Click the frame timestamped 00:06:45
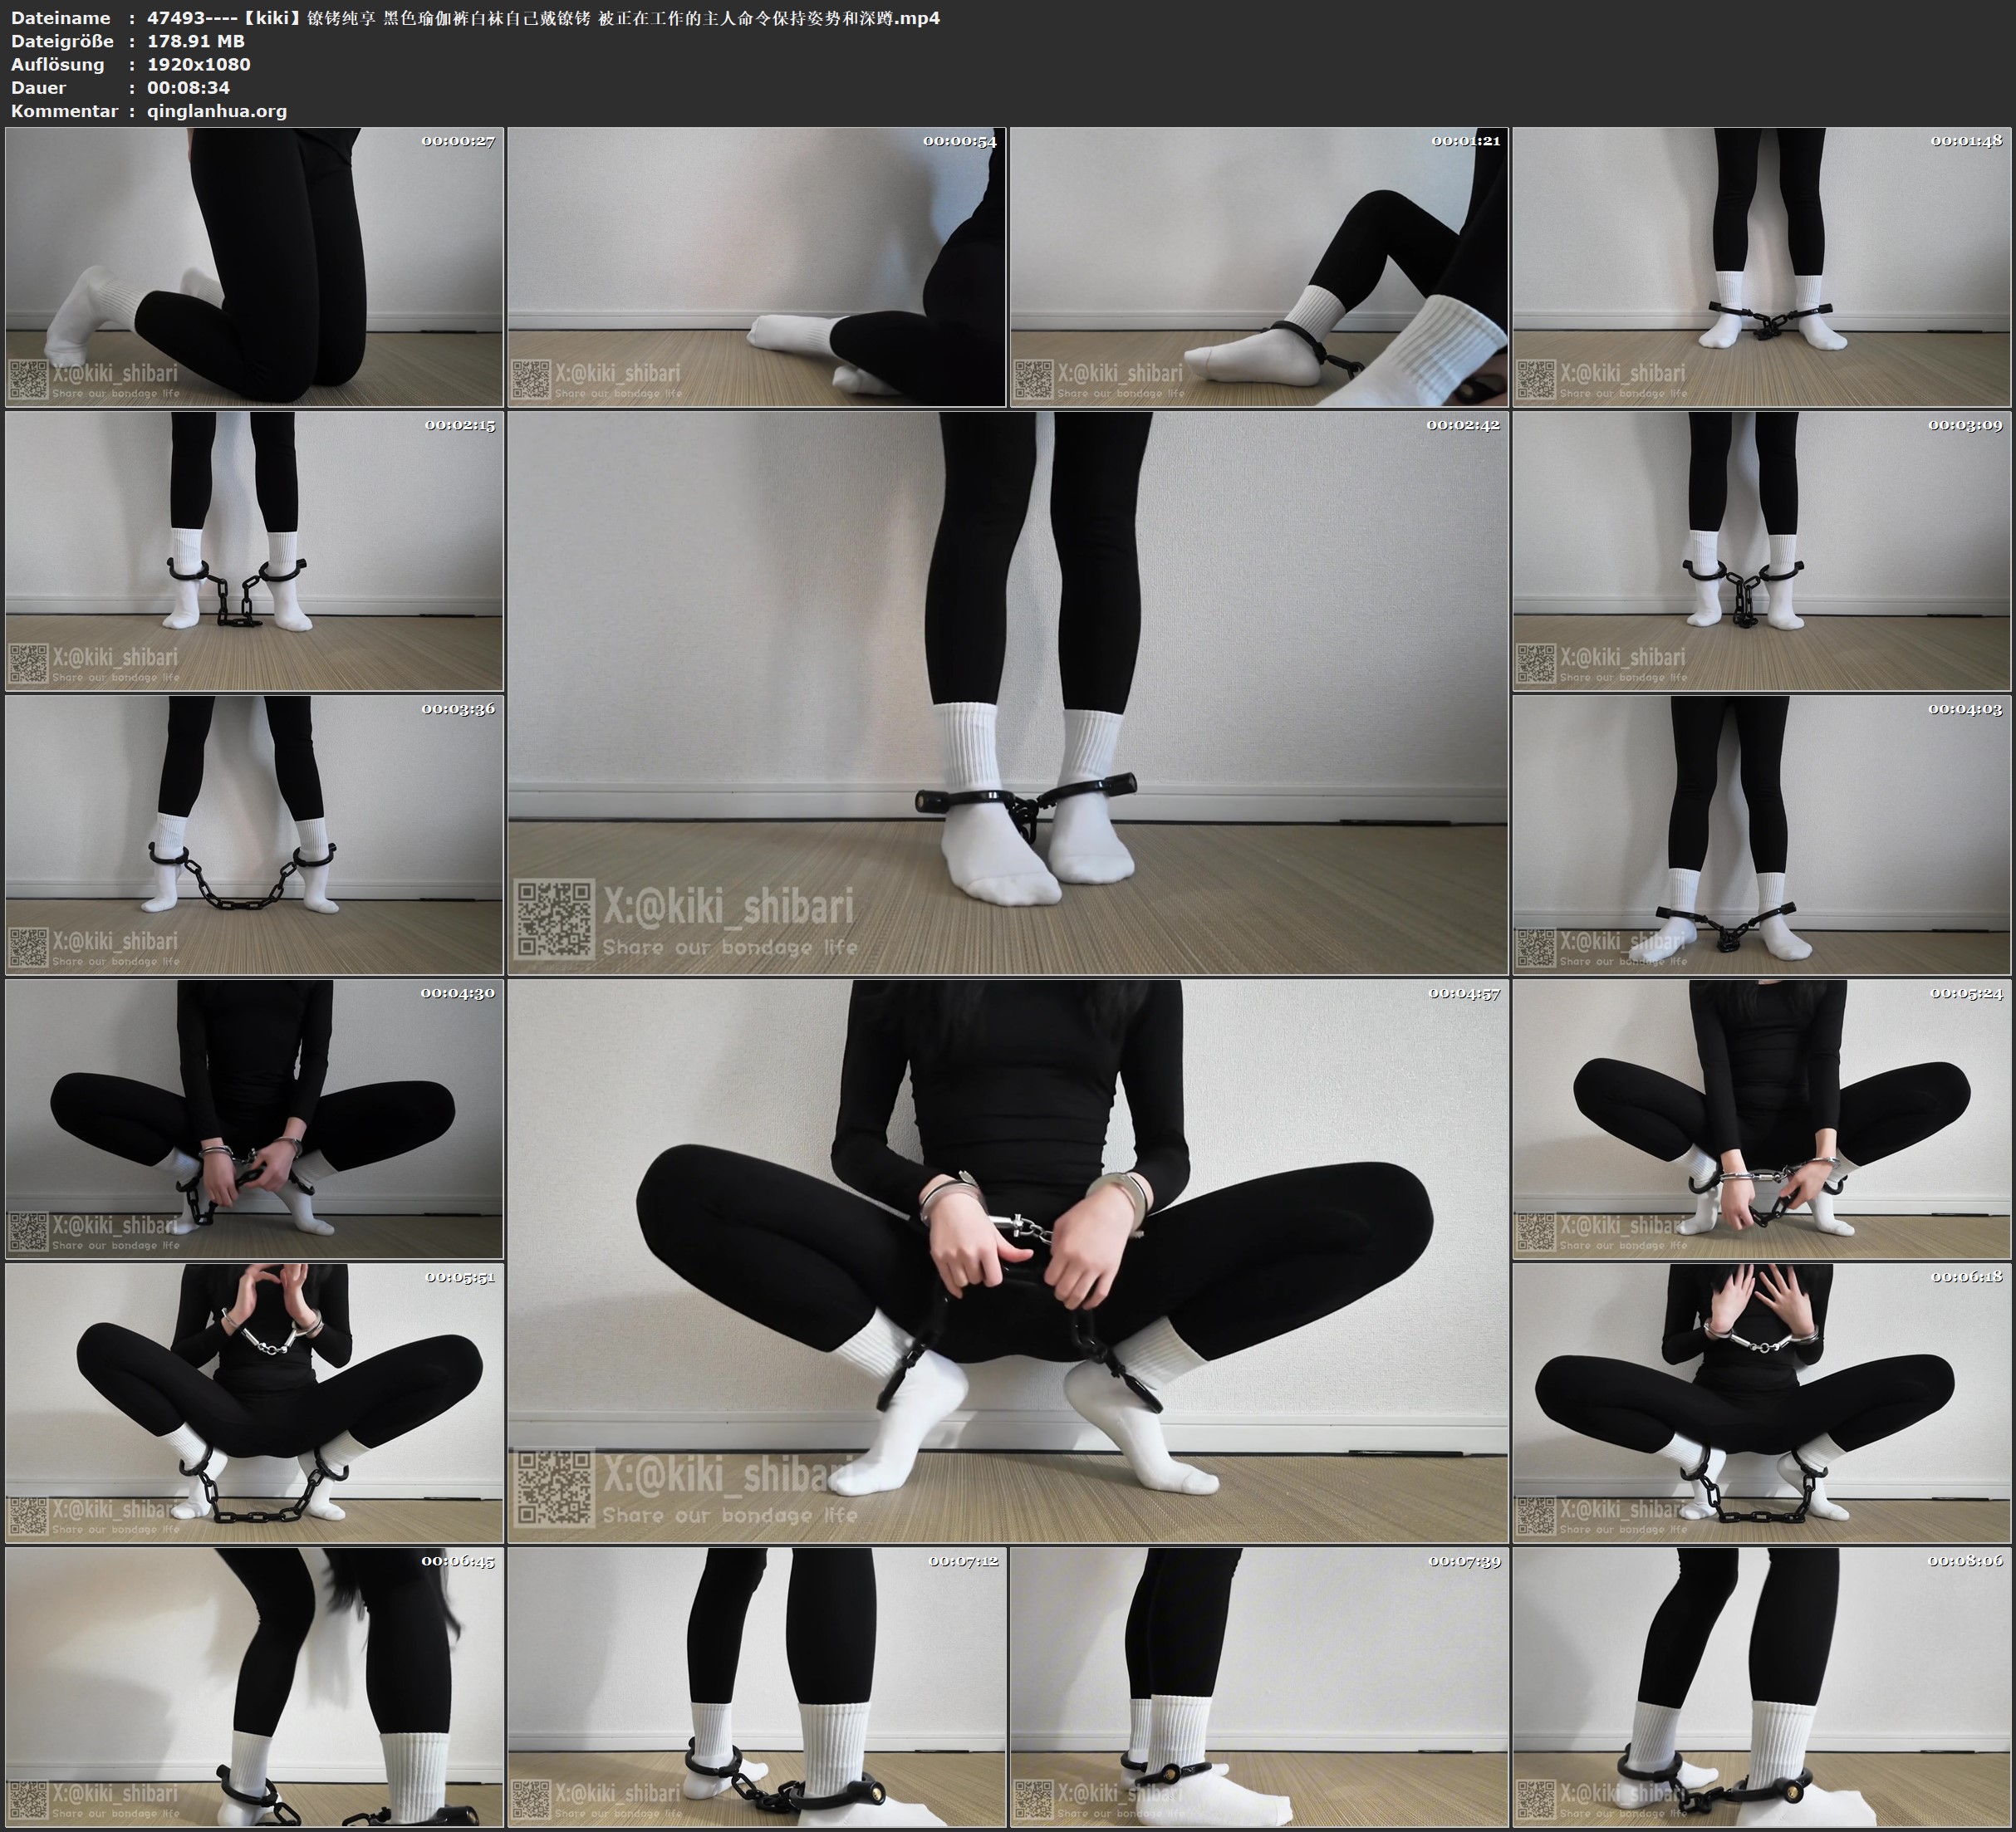The image size is (2016, 1832). click(x=254, y=1686)
